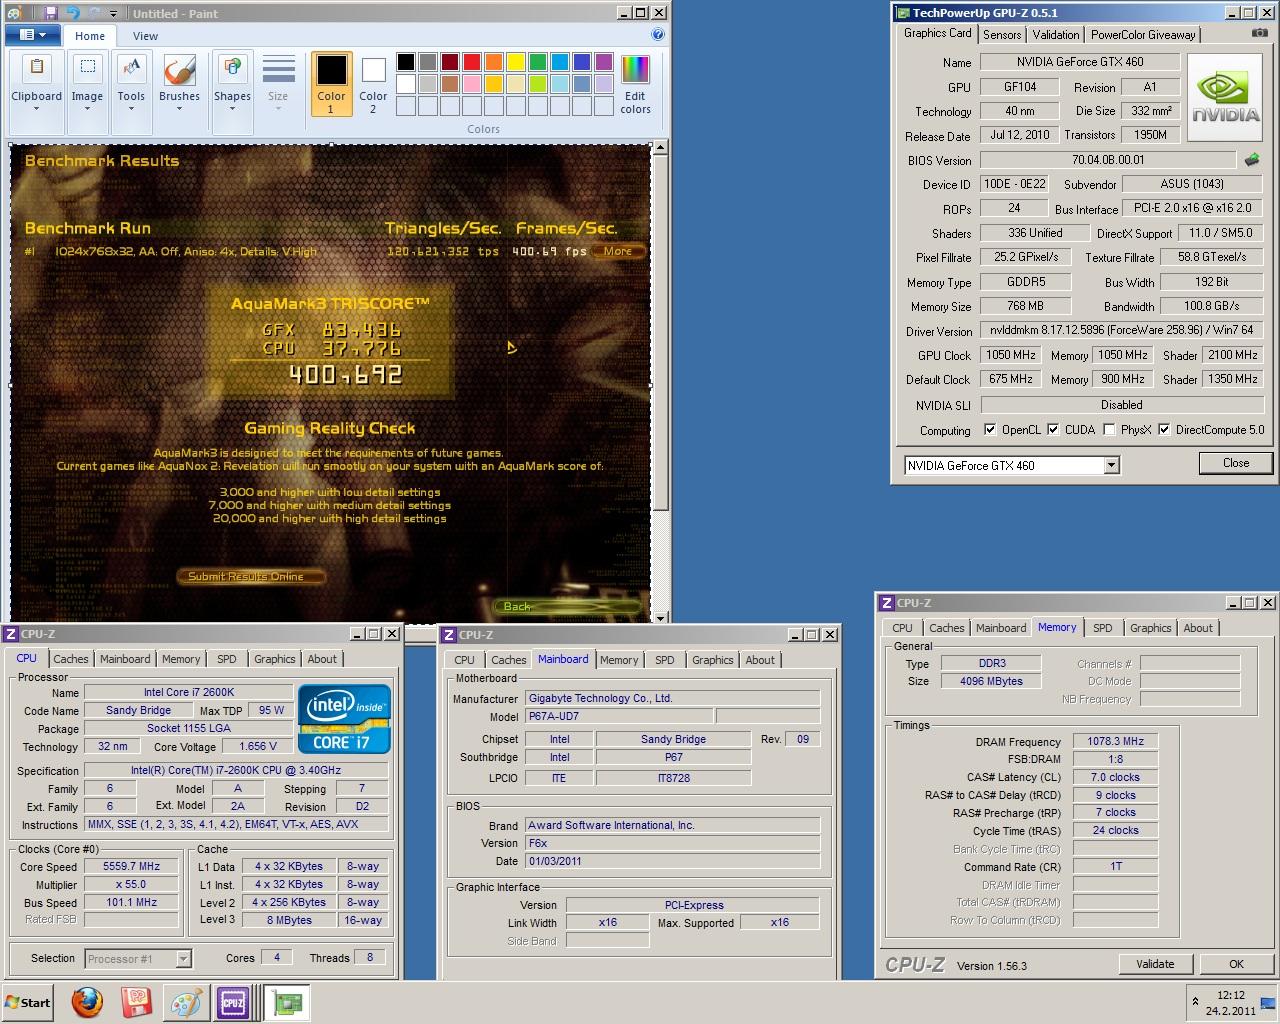Open the Memory tab in the Mainboard CPU-Z window
This screenshot has height=1024, width=1280.
[619, 660]
